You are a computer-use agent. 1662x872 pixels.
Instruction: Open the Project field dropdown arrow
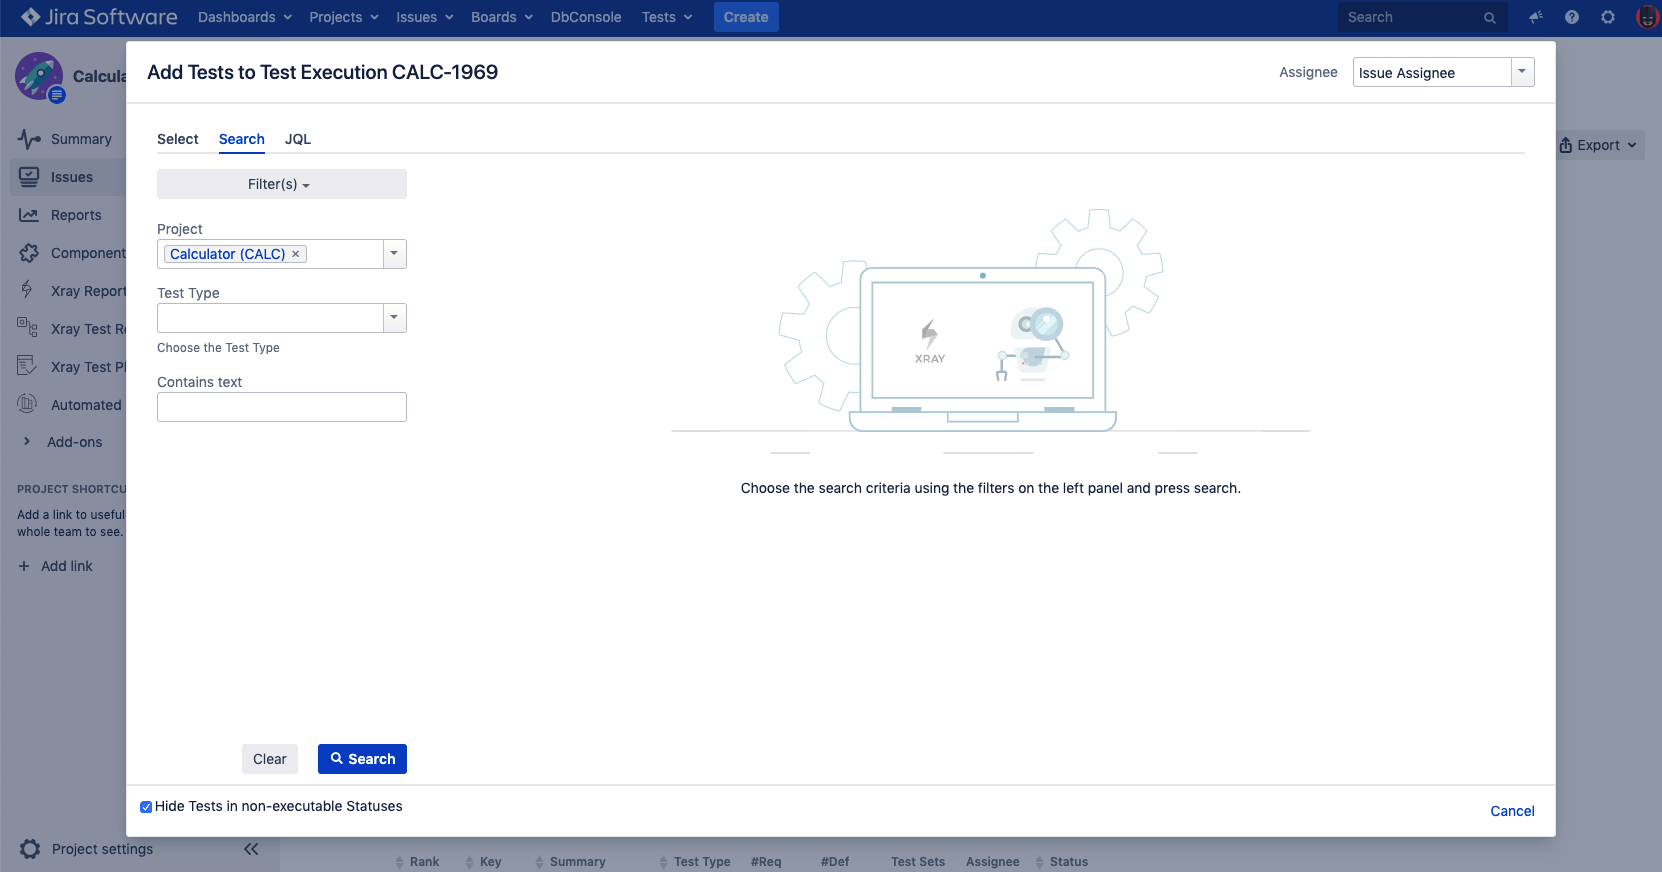(395, 254)
